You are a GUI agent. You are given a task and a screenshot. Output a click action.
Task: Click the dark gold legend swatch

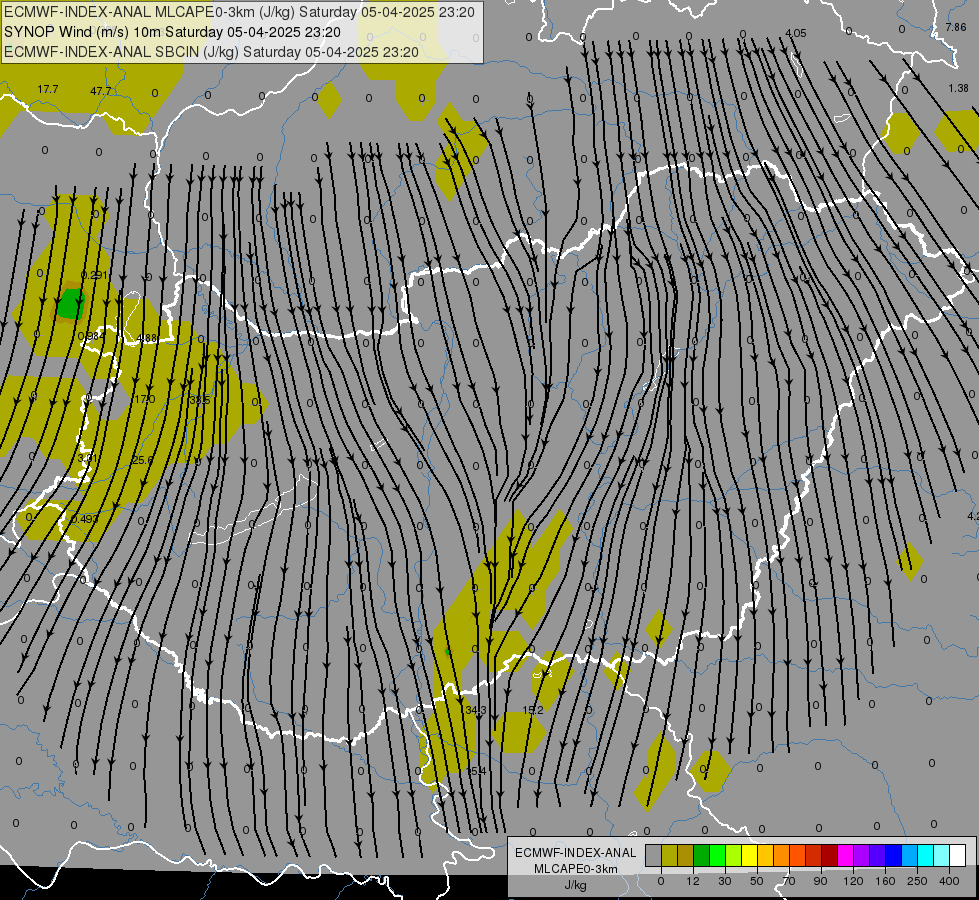pos(686,855)
